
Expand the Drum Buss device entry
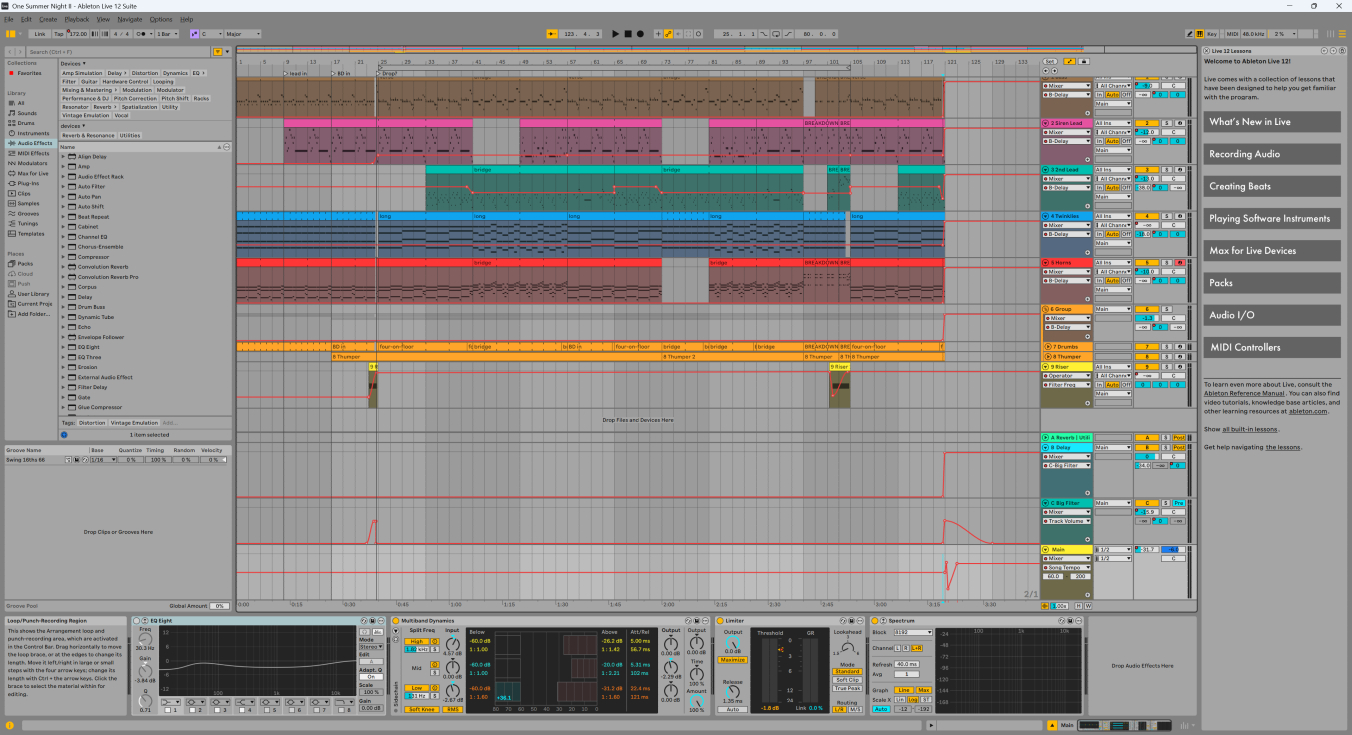point(63,307)
